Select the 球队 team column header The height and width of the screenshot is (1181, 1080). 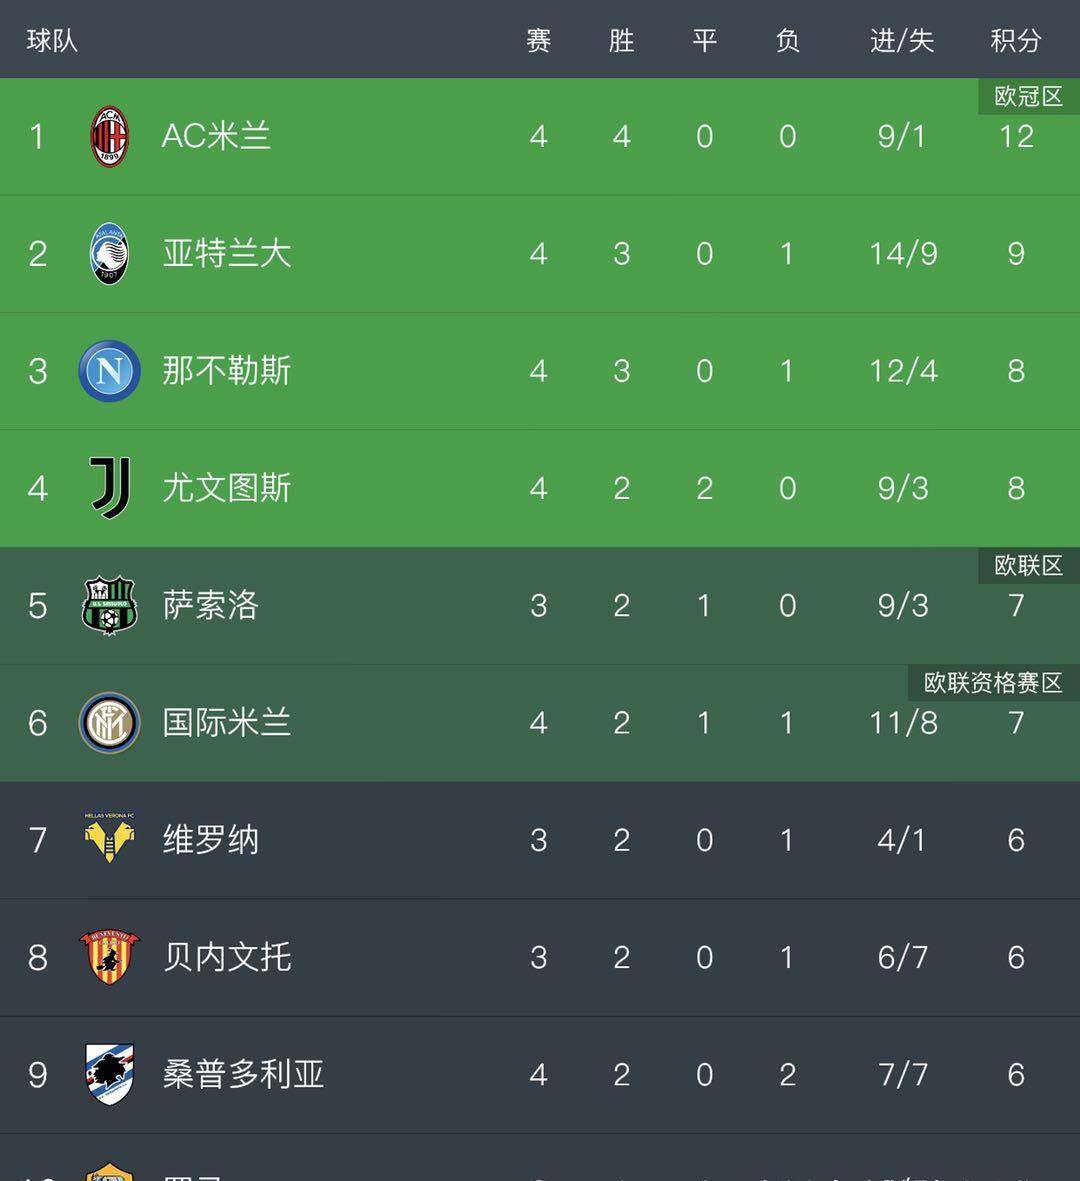pyautogui.click(x=52, y=41)
